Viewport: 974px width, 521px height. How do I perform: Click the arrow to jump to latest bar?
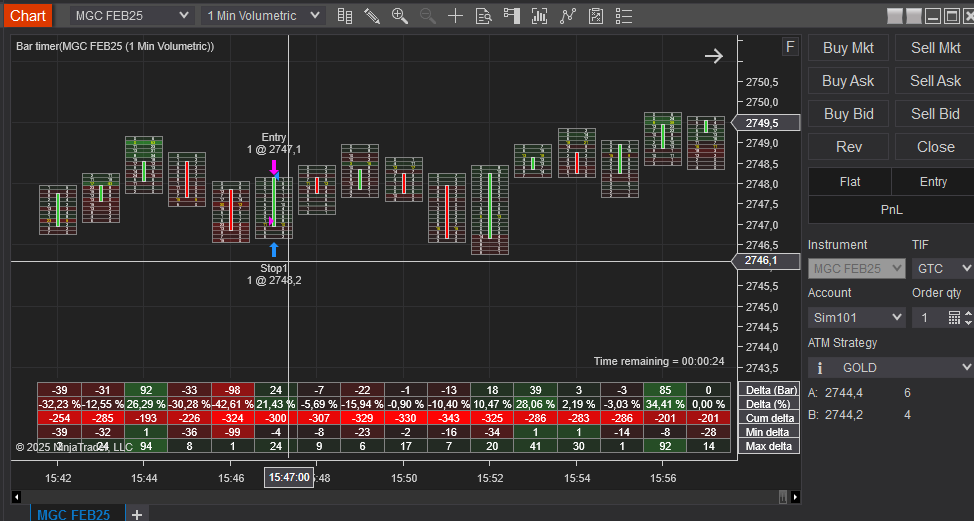[x=714, y=56]
